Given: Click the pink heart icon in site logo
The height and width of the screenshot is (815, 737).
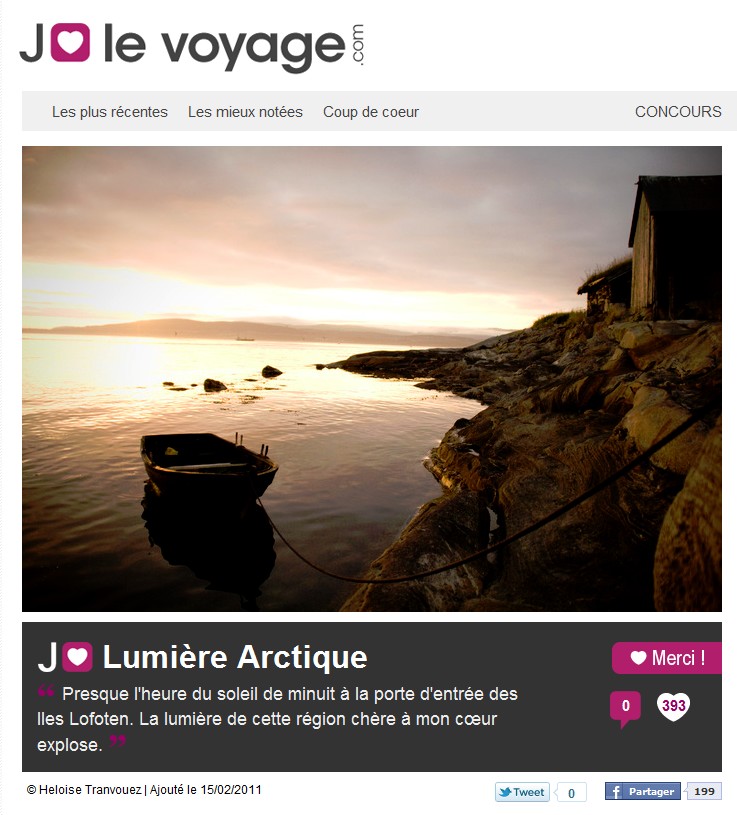Looking at the screenshot, I should click(70, 43).
